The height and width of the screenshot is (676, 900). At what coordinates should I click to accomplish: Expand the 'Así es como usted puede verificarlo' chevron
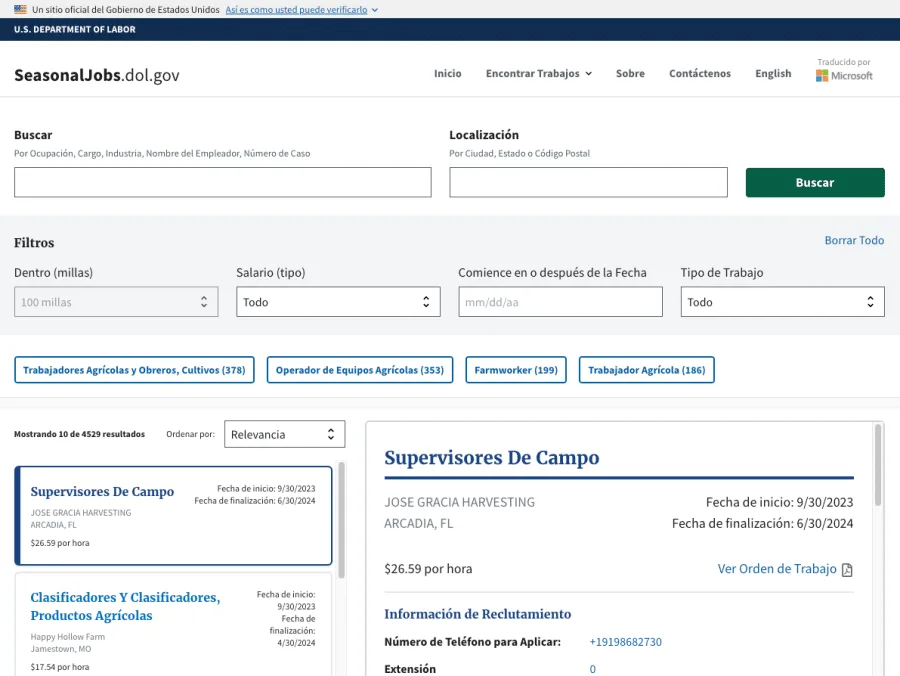(375, 10)
